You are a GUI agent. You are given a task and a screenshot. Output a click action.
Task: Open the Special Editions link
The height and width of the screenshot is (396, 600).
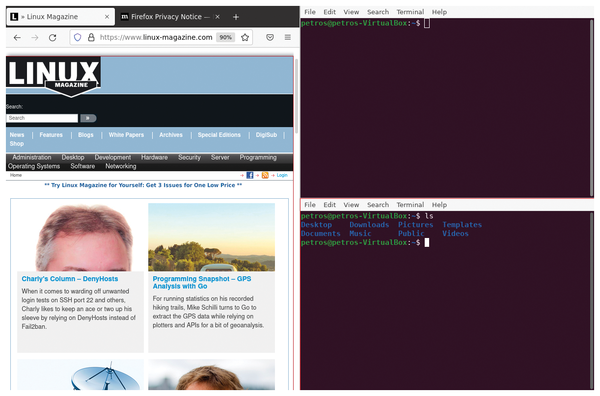tap(219, 135)
